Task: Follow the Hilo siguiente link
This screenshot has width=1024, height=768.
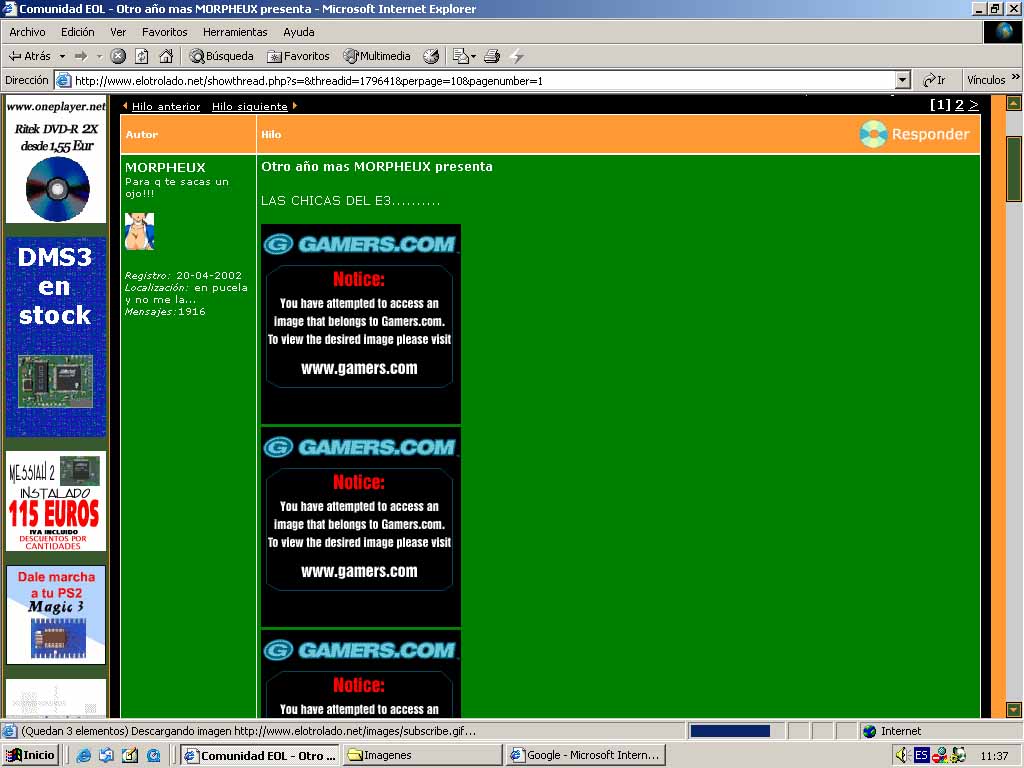Action: (x=249, y=106)
